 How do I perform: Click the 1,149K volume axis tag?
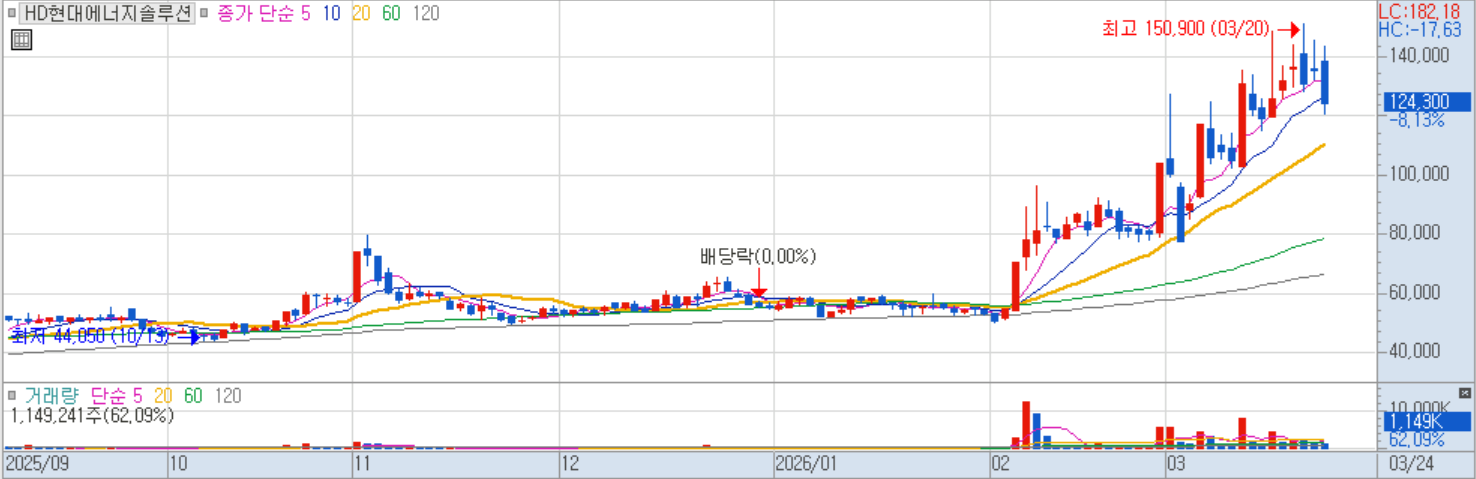(x=1427, y=421)
